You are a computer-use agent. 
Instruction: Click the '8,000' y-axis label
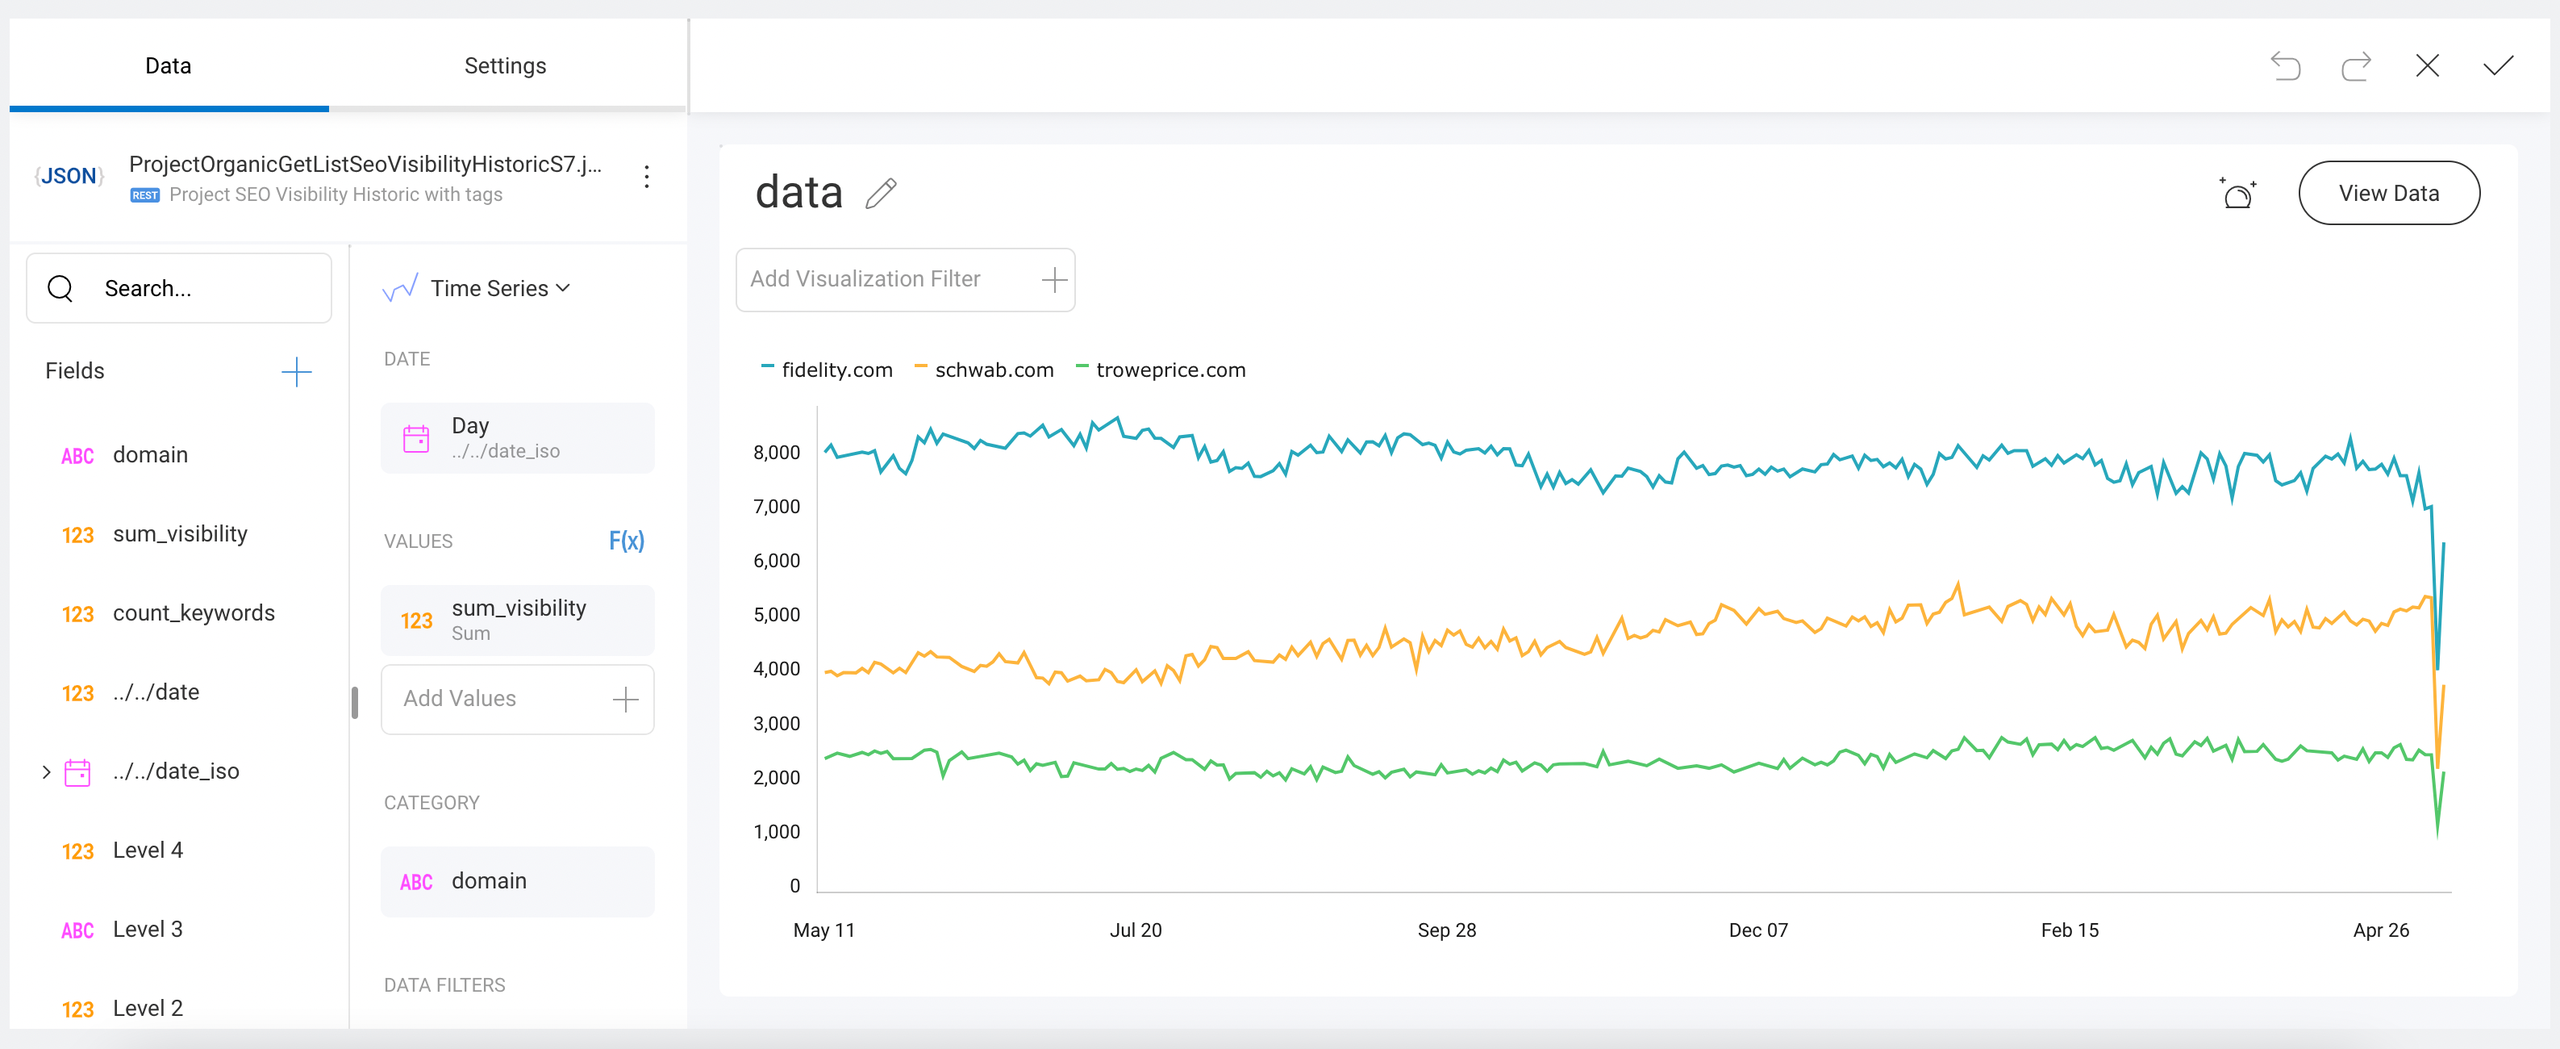click(x=777, y=453)
